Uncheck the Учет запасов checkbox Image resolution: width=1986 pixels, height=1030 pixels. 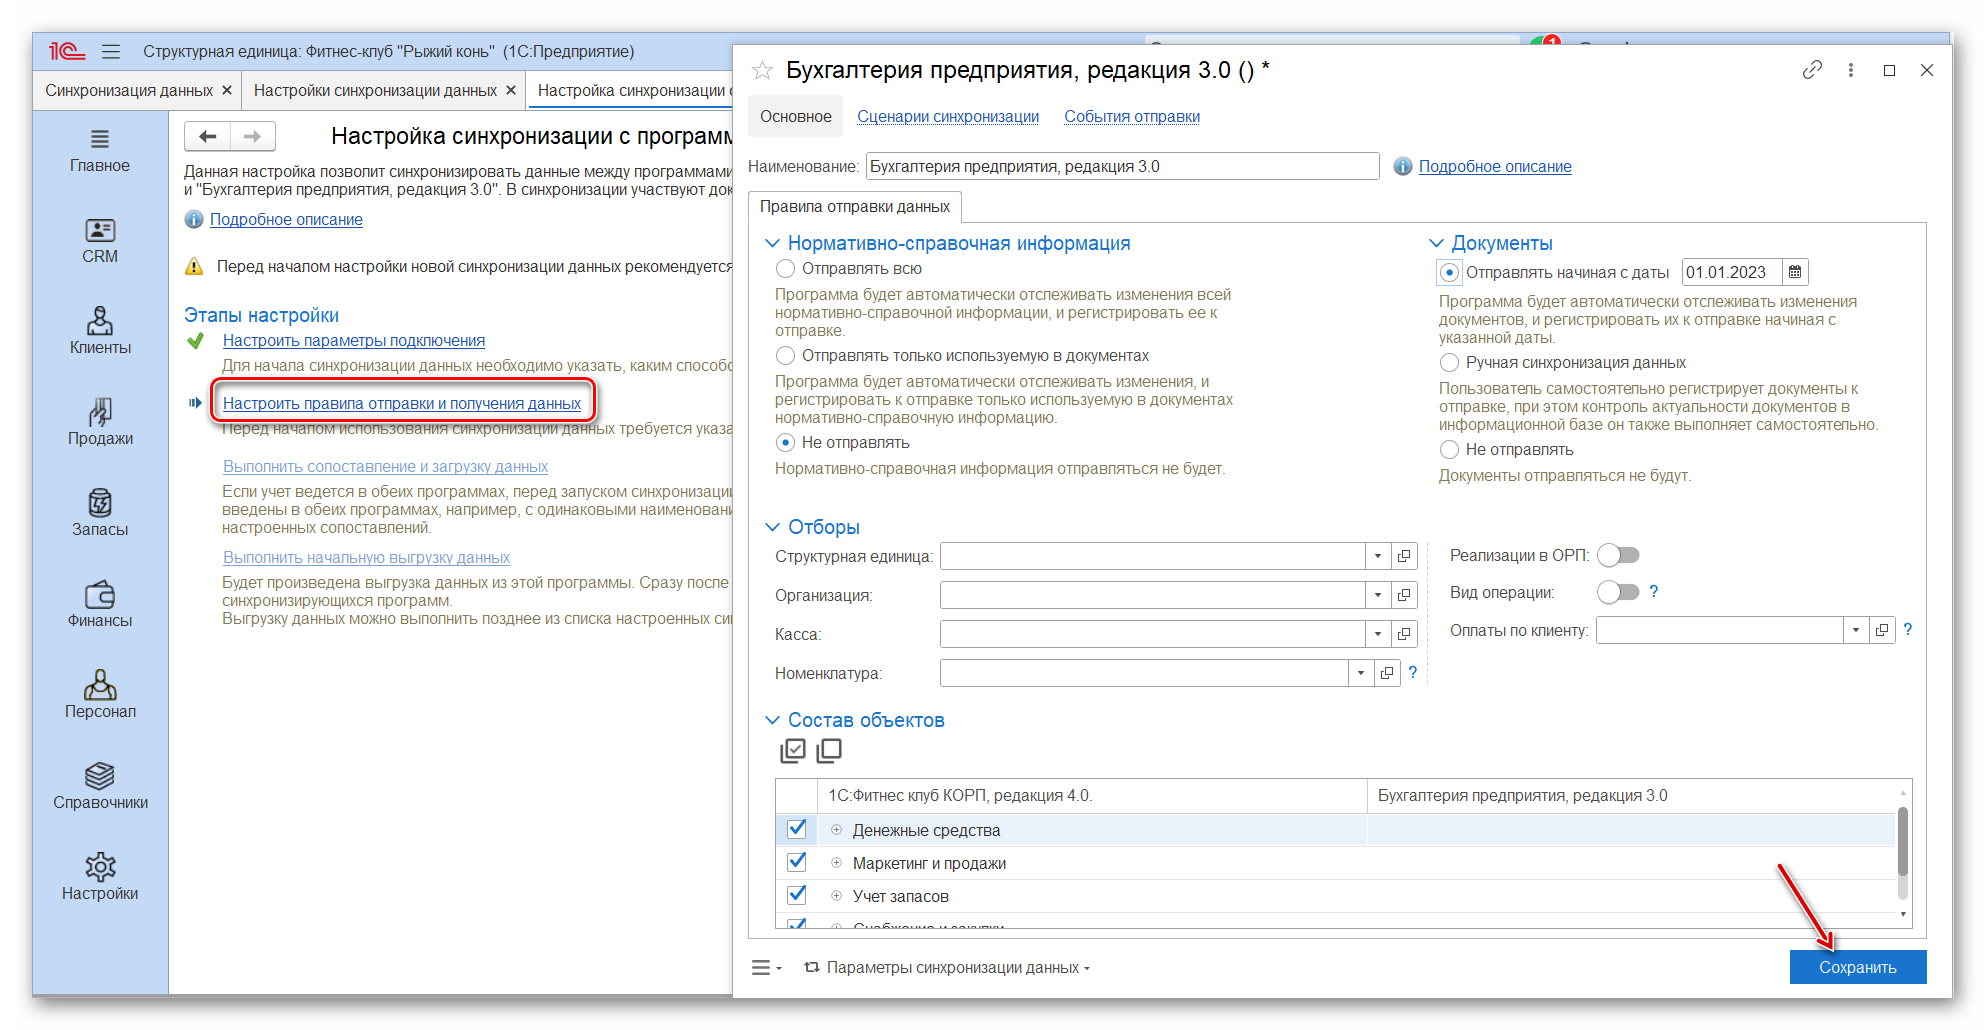[797, 895]
